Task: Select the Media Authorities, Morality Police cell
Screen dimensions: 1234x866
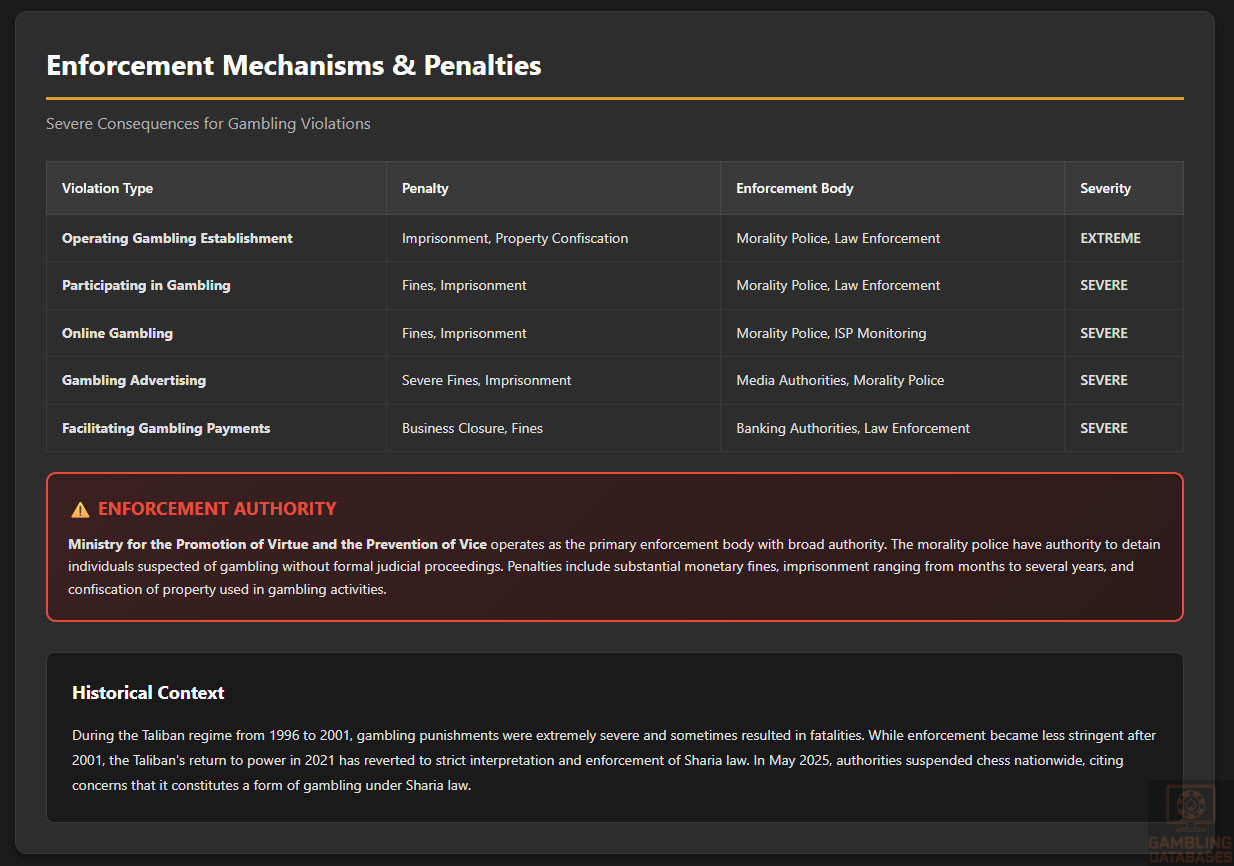Action: [x=840, y=380]
